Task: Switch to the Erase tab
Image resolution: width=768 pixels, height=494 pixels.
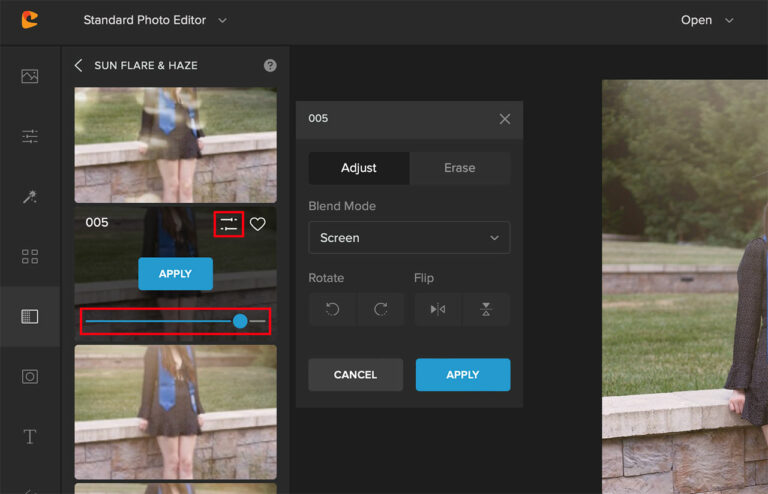Action: coord(459,168)
